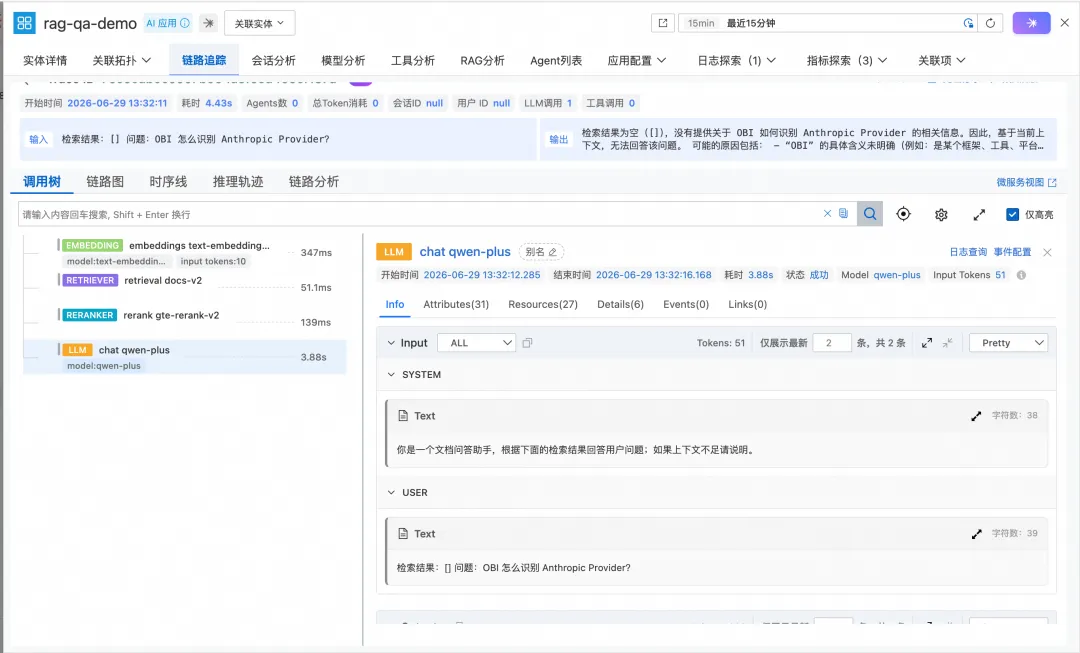Click the 事件配置 link
The width and height of the screenshot is (1080, 653).
pos(1012,252)
